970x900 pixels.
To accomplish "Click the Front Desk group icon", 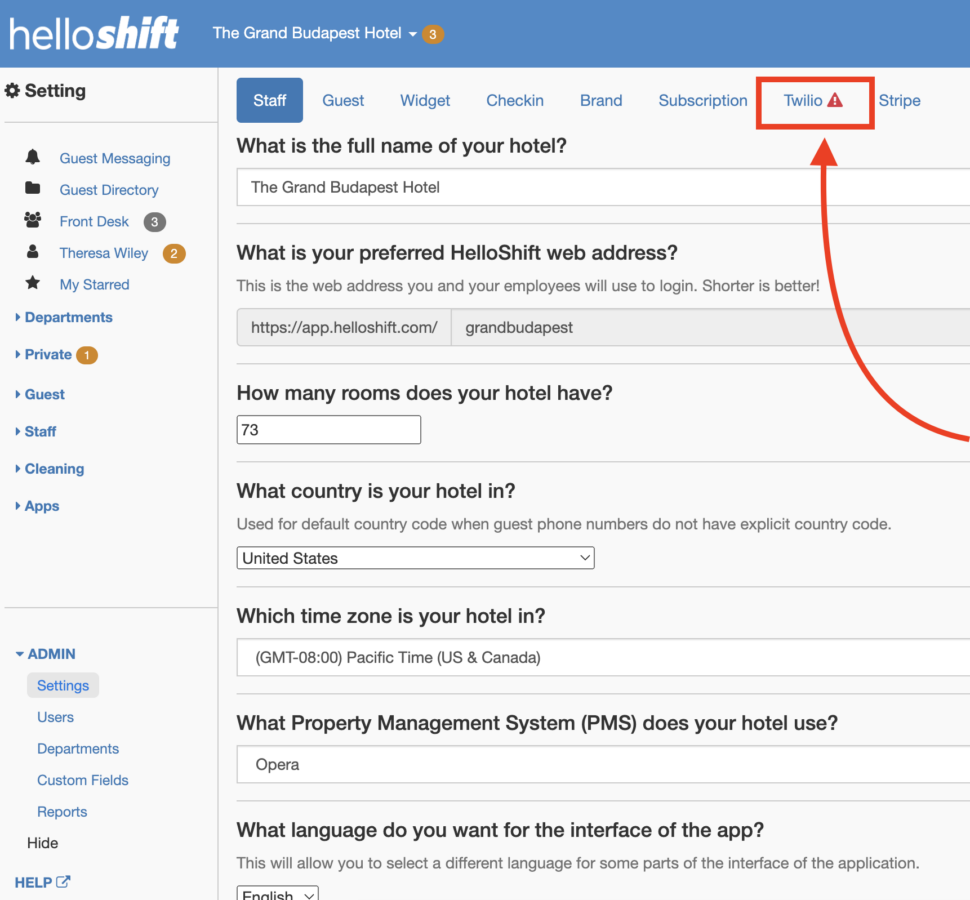I will click(33, 220).
